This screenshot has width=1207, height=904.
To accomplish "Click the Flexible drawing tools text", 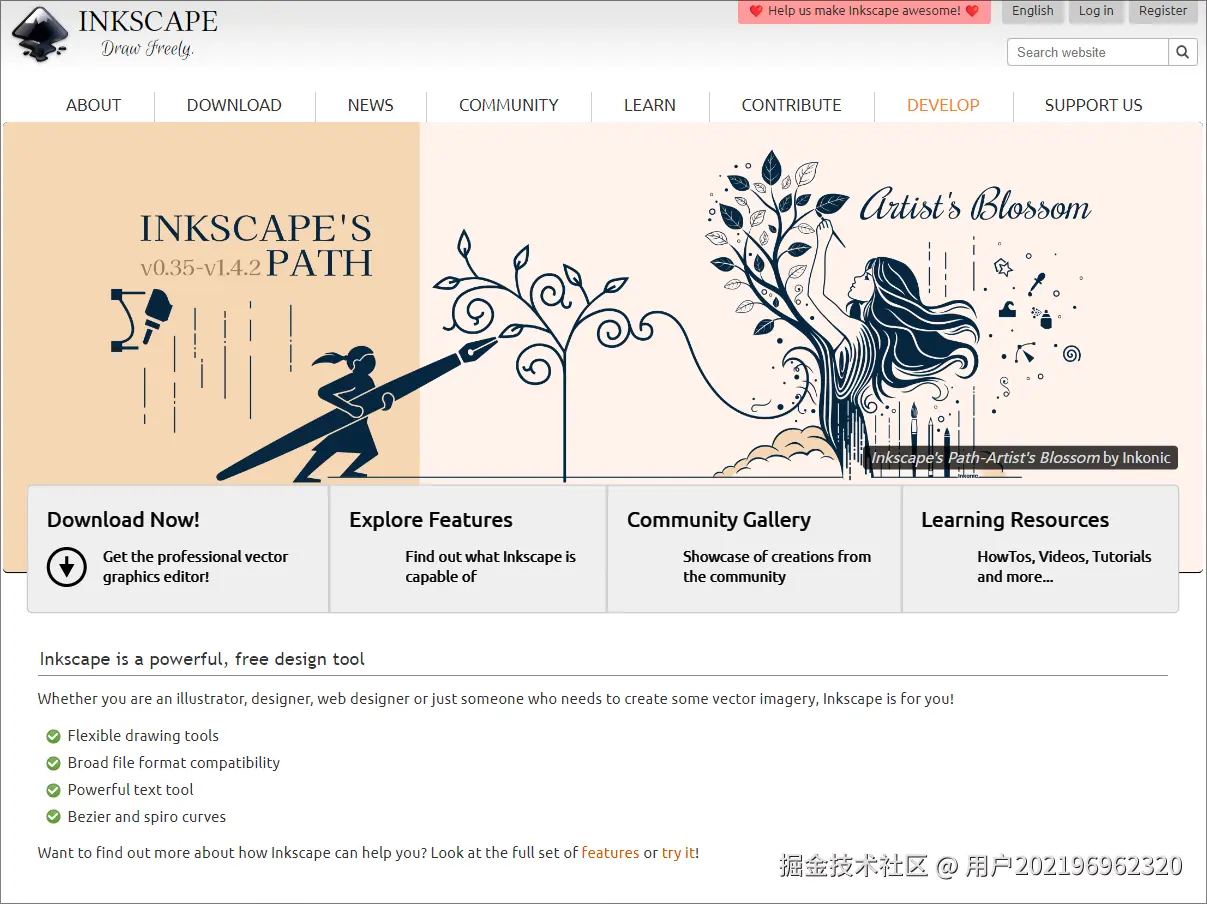I will click(143, 736).
